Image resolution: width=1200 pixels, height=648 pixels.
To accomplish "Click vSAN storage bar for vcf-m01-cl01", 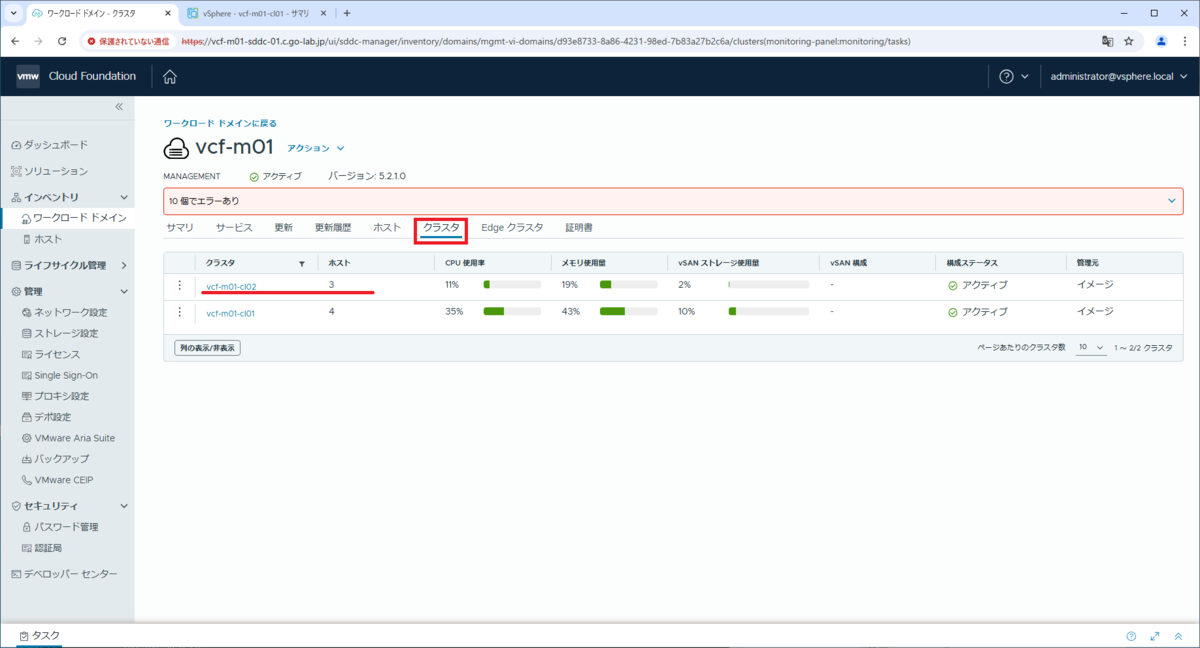I will tap(768, 312).
